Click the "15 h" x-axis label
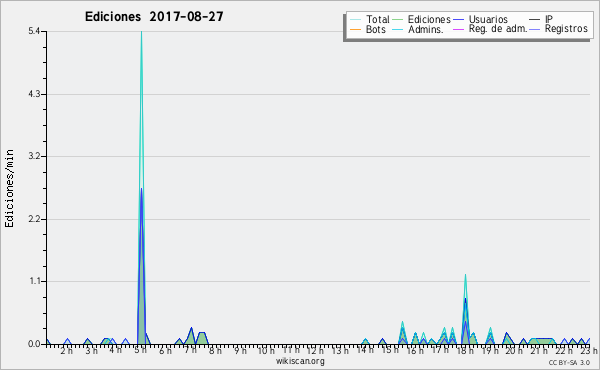This screenshot has width=600, height=370. pos(390,350)
